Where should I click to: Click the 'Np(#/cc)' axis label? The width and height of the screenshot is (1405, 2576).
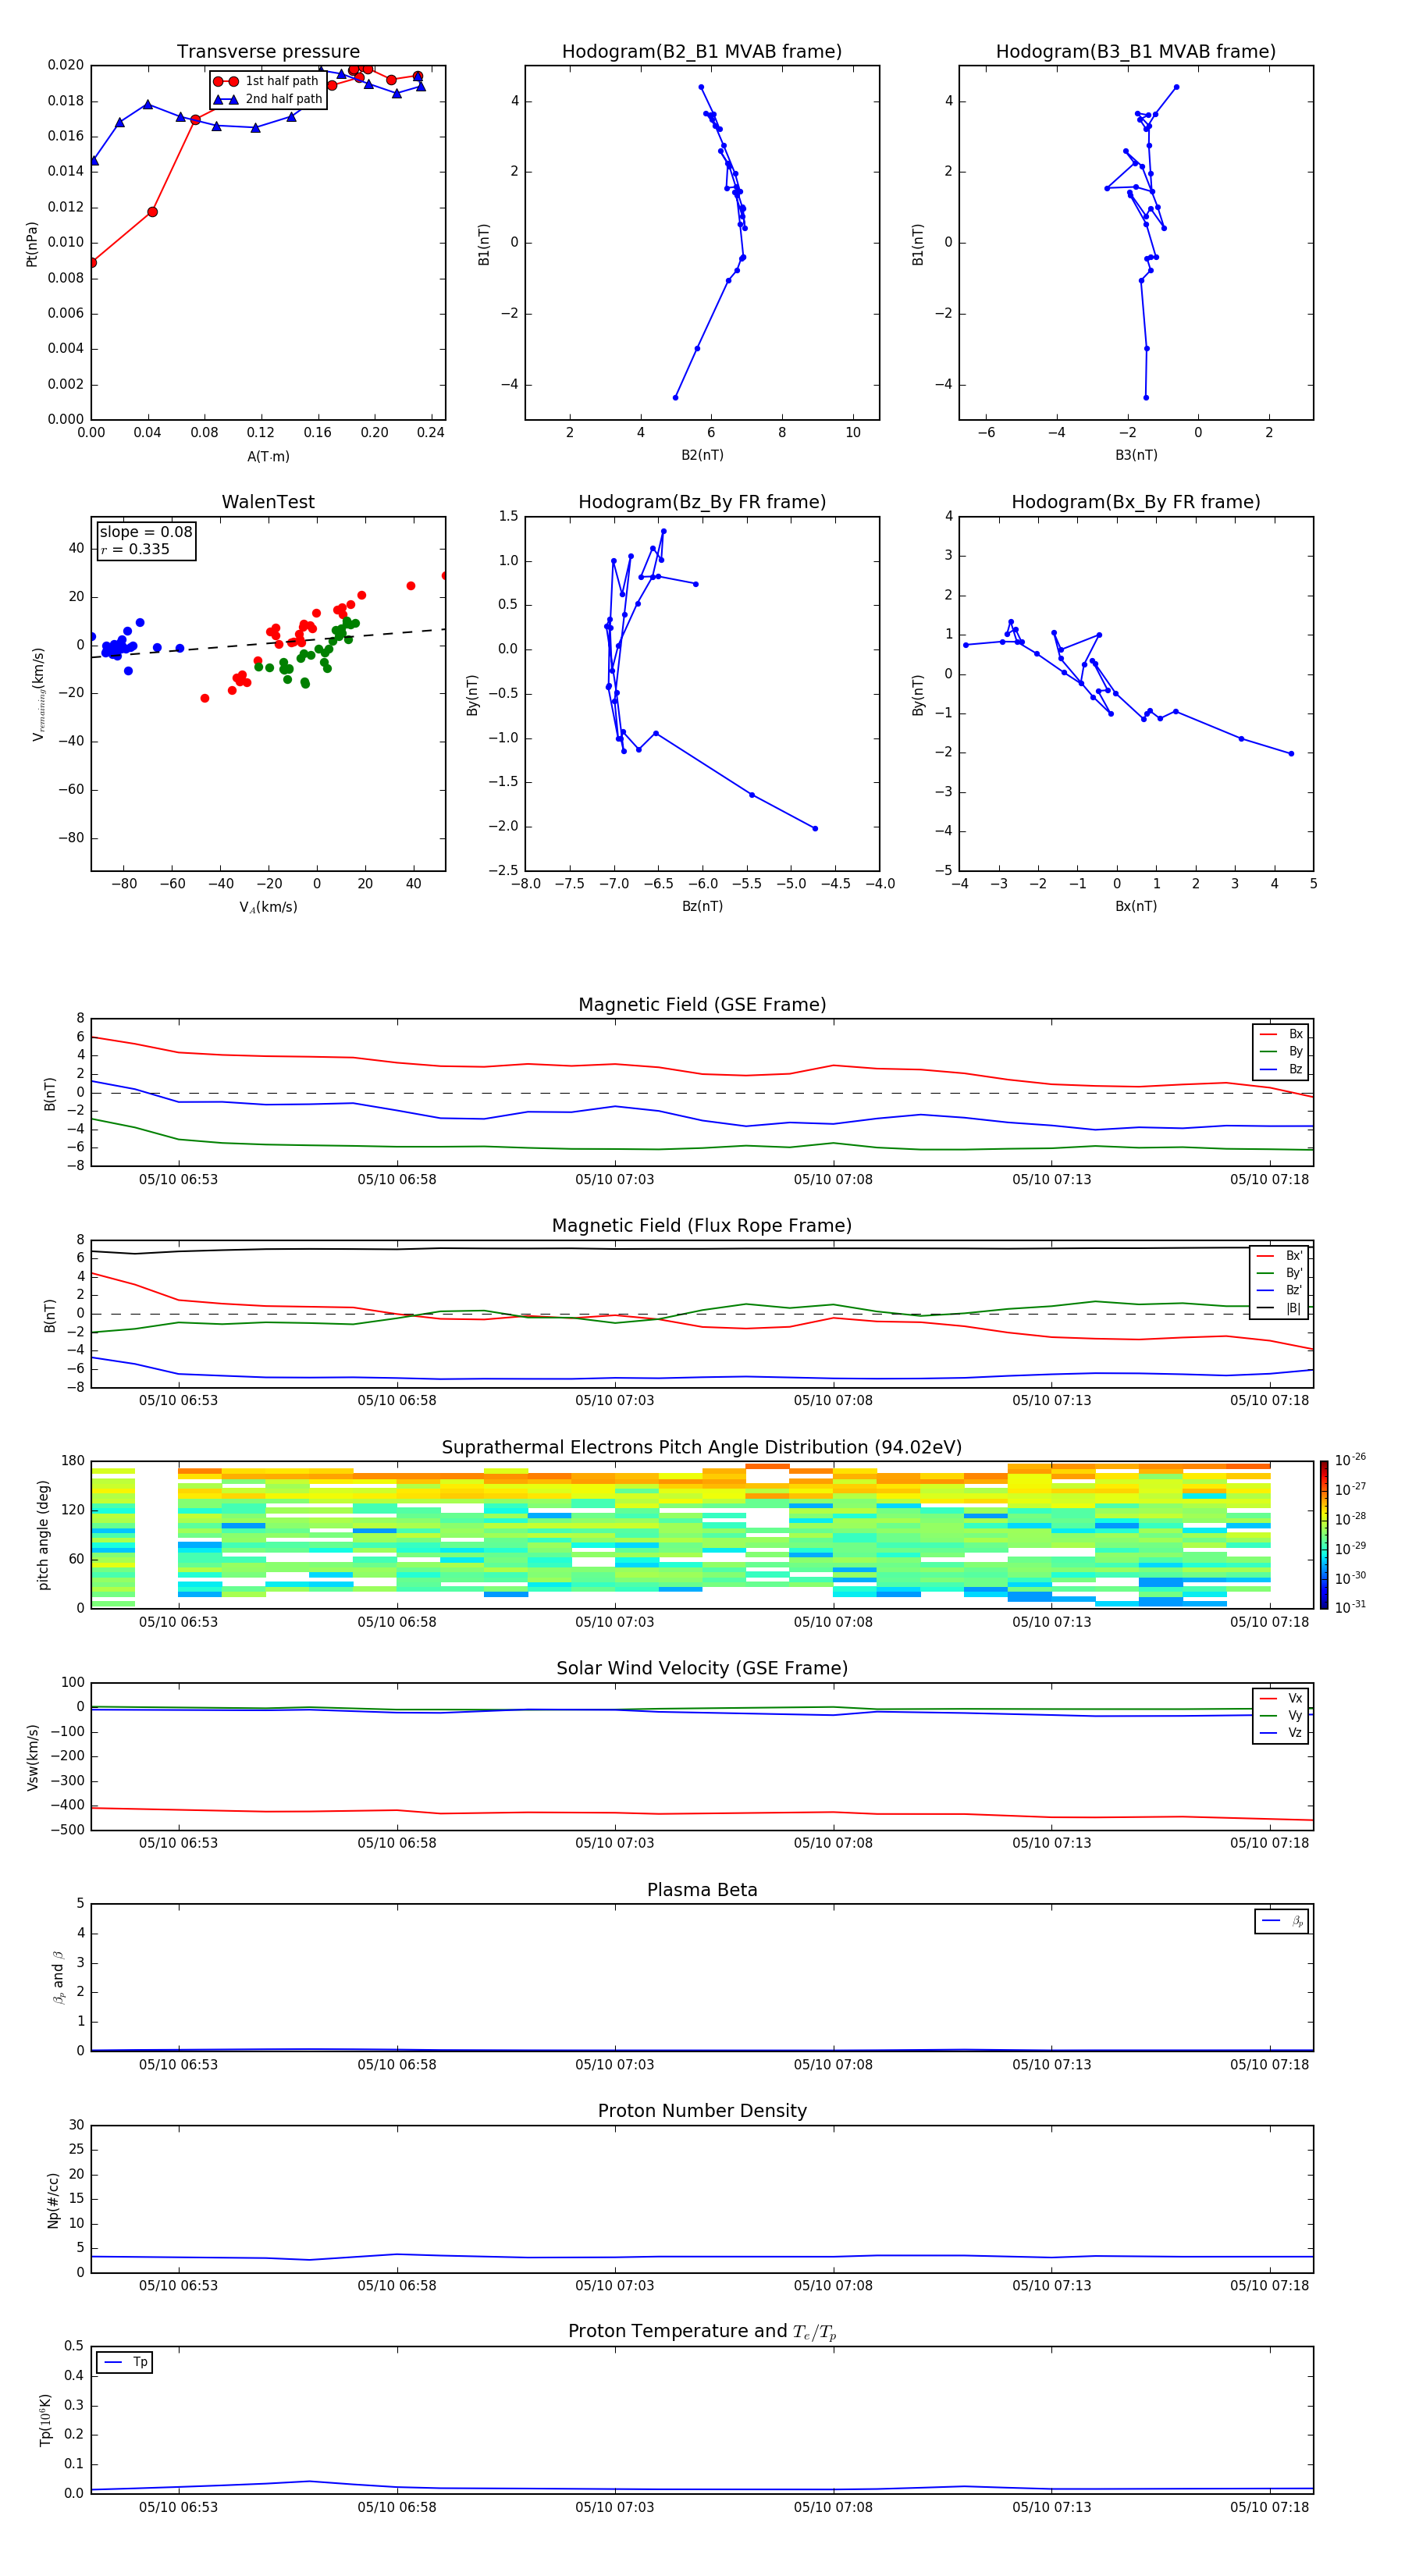point(53,2200)
